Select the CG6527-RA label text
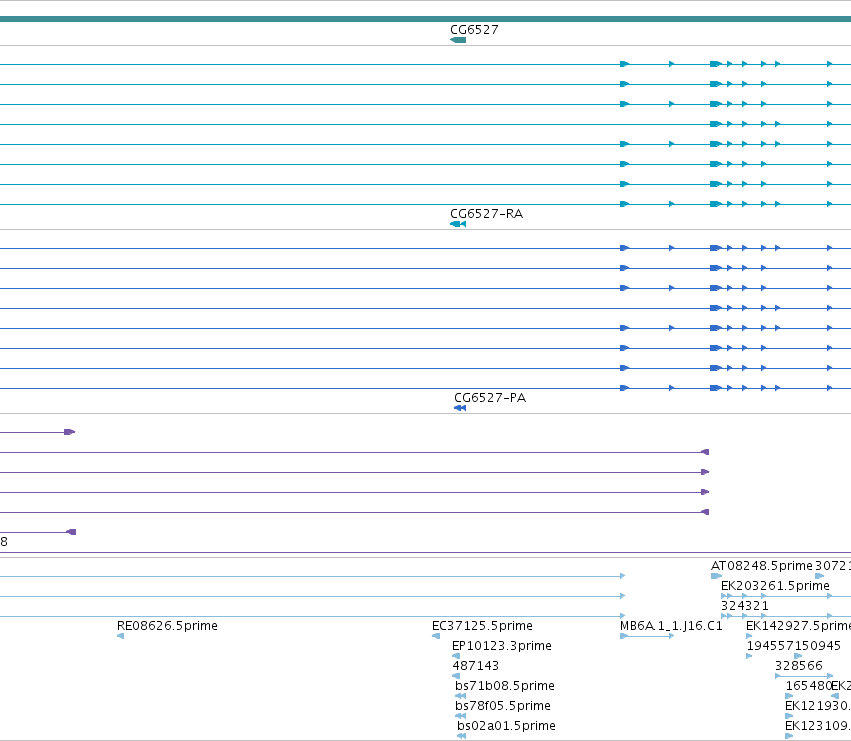851x741 pixels. coord(487,213)
